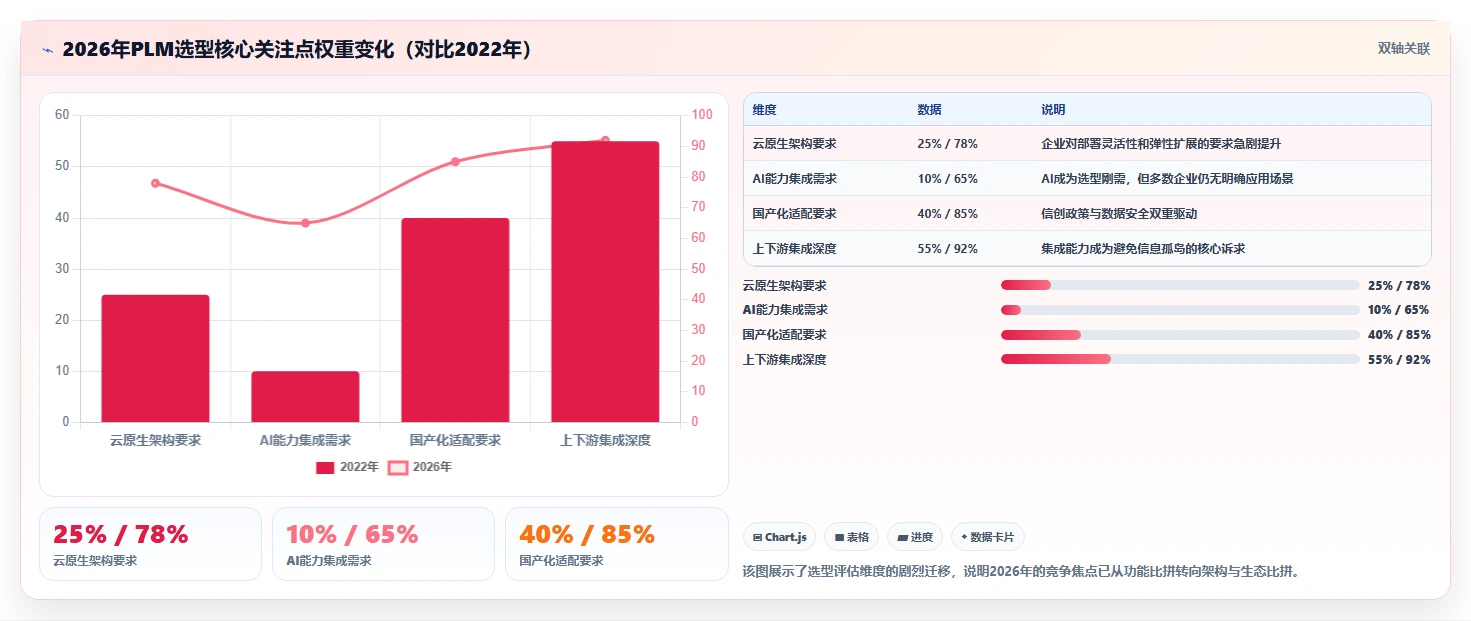Click the 云原生架构要求 progress bar
This screenshot has height=621, width=1471.
coord(1180,285)
